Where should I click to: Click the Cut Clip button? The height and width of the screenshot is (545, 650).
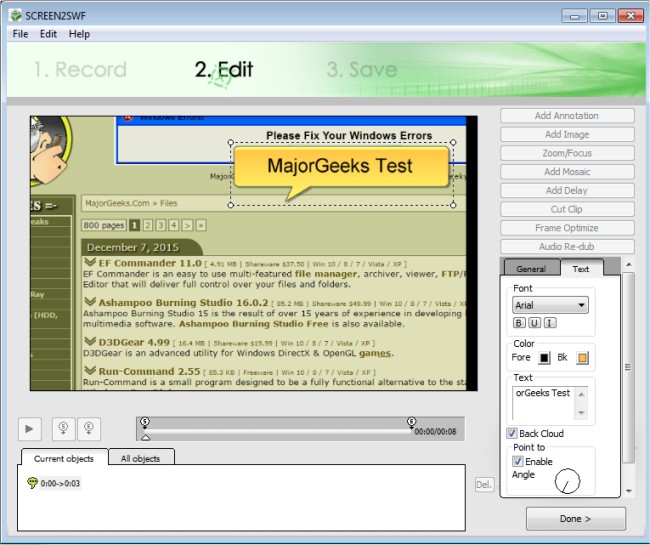click(567, 209)
